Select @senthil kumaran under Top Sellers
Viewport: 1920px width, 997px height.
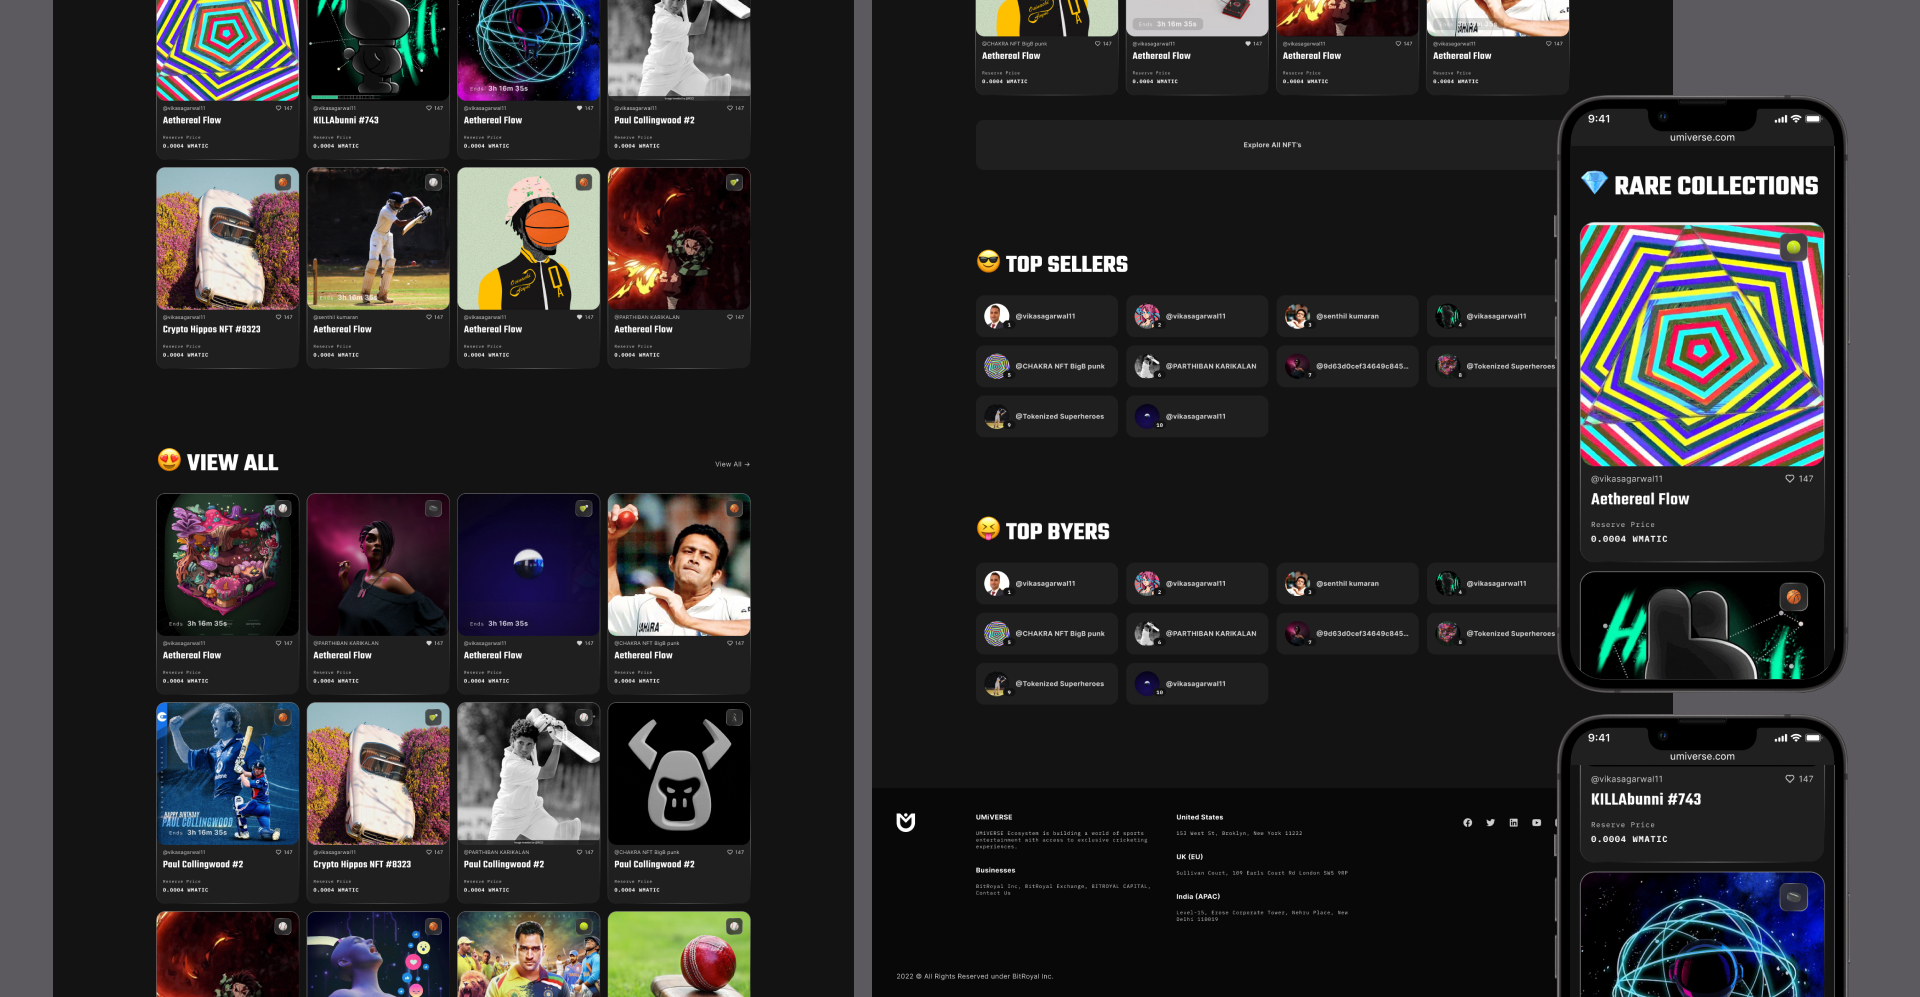pyautogui.click(x=1346, y=316)
